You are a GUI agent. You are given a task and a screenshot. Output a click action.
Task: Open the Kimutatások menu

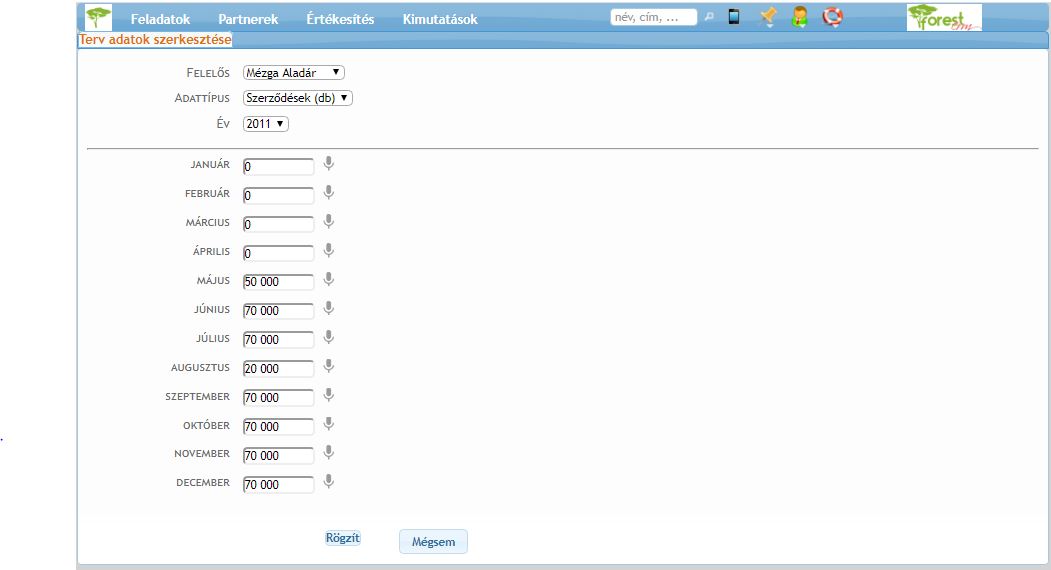pos(440,19)
